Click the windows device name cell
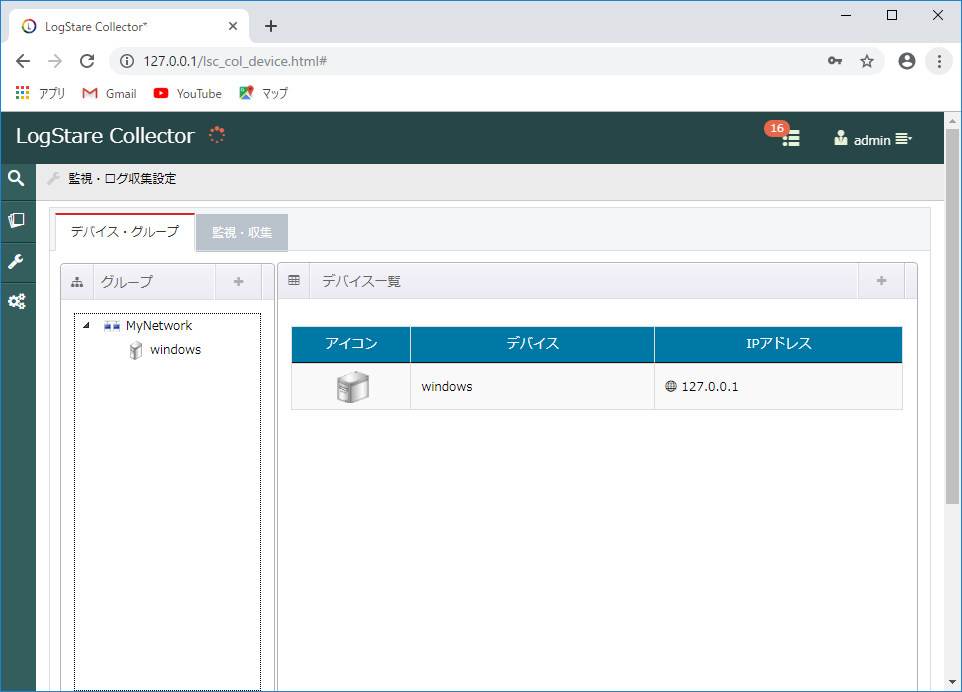 (533, 386)
